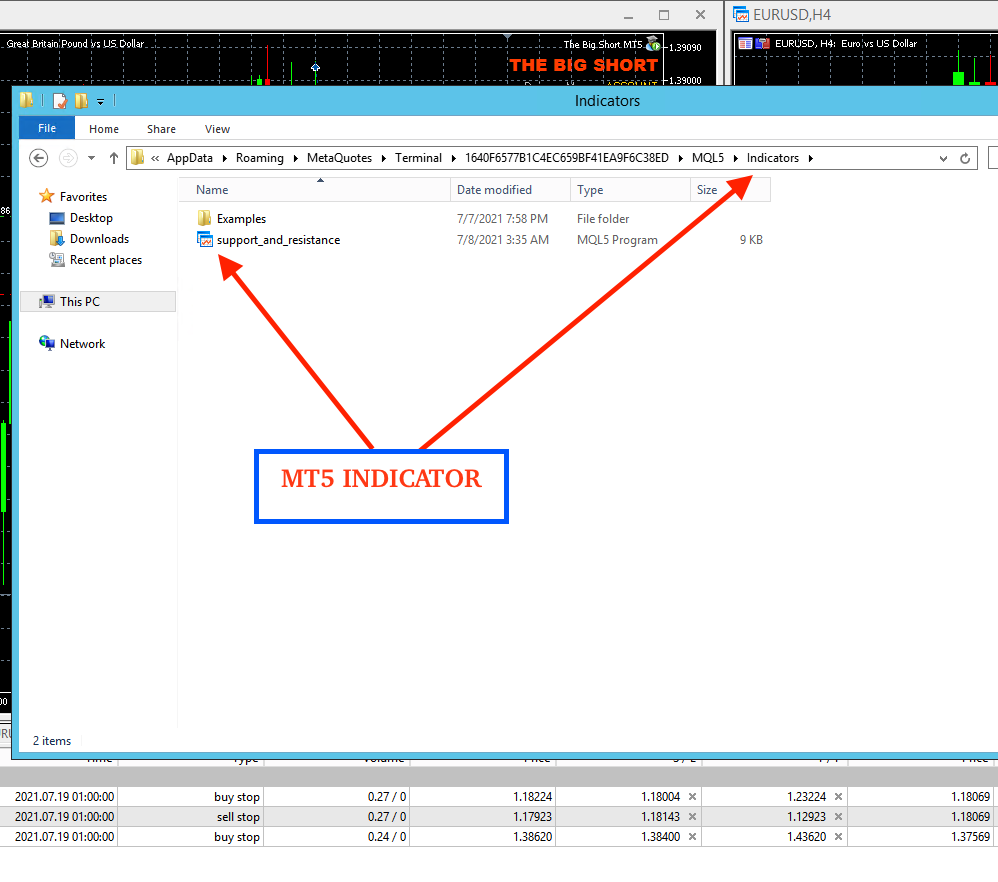Select the support_and_resistance file
The image size is (998, 882).
pos(278,240)
